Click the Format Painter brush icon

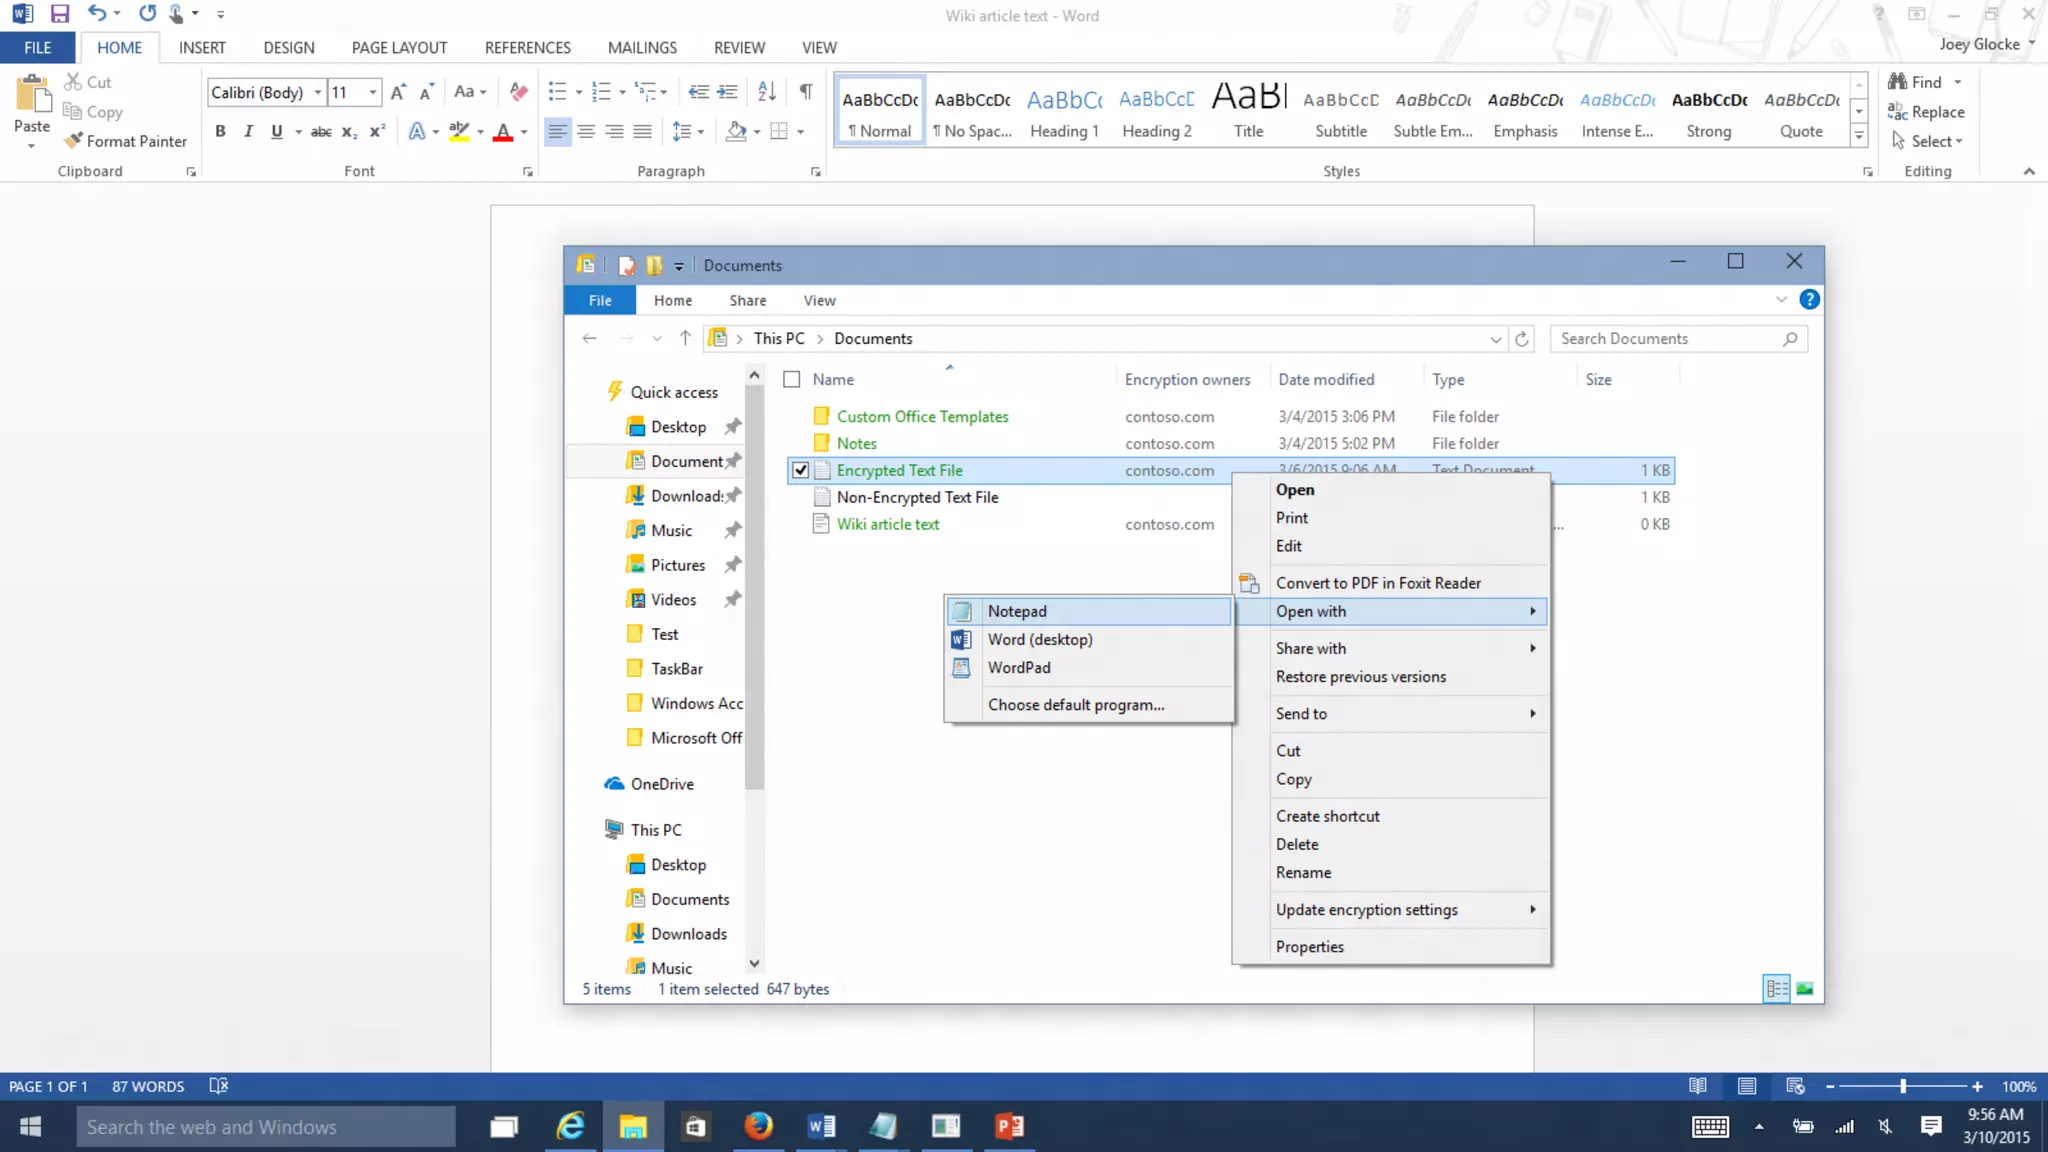tap(73, 141)
